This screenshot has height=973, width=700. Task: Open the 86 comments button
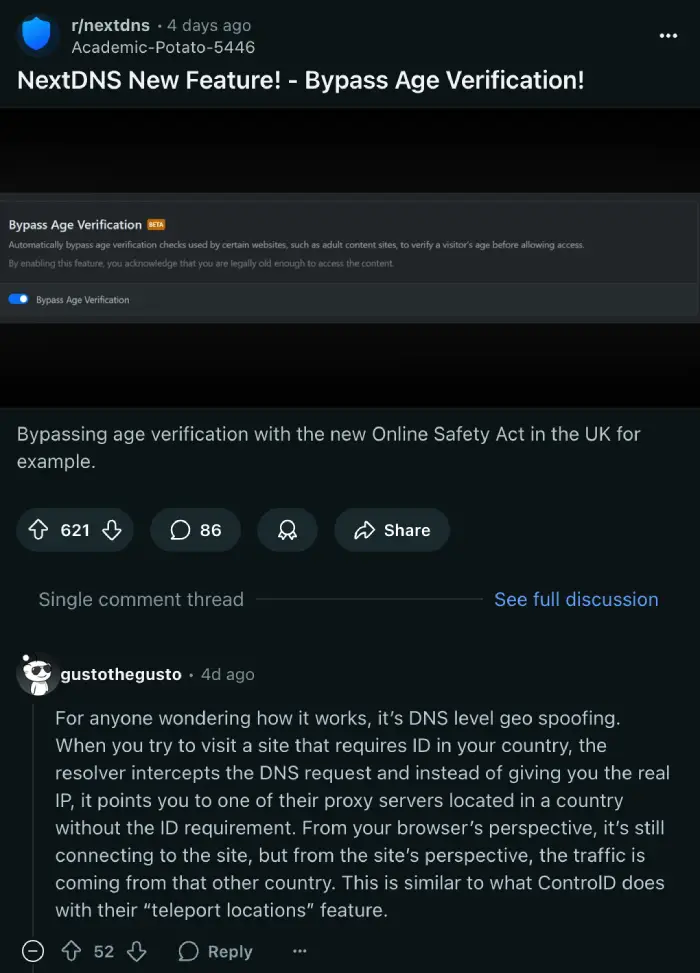pyautogui.click(x=195, y=530)
